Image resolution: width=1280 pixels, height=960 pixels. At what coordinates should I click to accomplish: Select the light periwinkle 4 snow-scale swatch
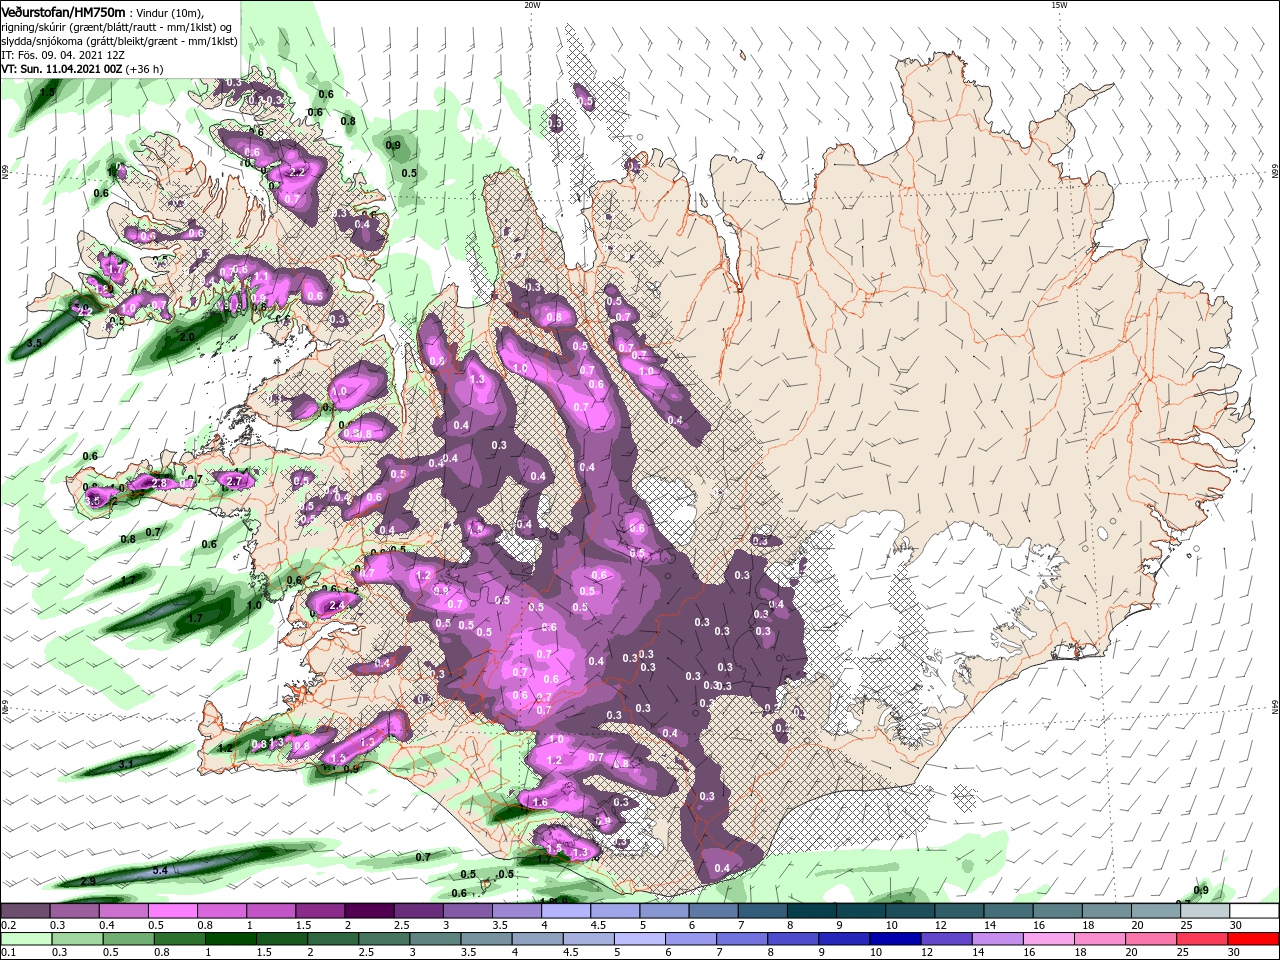[564, 911]
